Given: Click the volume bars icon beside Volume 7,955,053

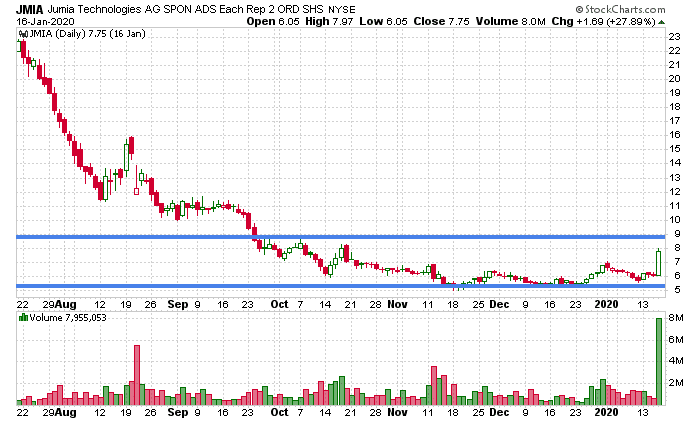Looking at the screenshot, I should [23, 317].
